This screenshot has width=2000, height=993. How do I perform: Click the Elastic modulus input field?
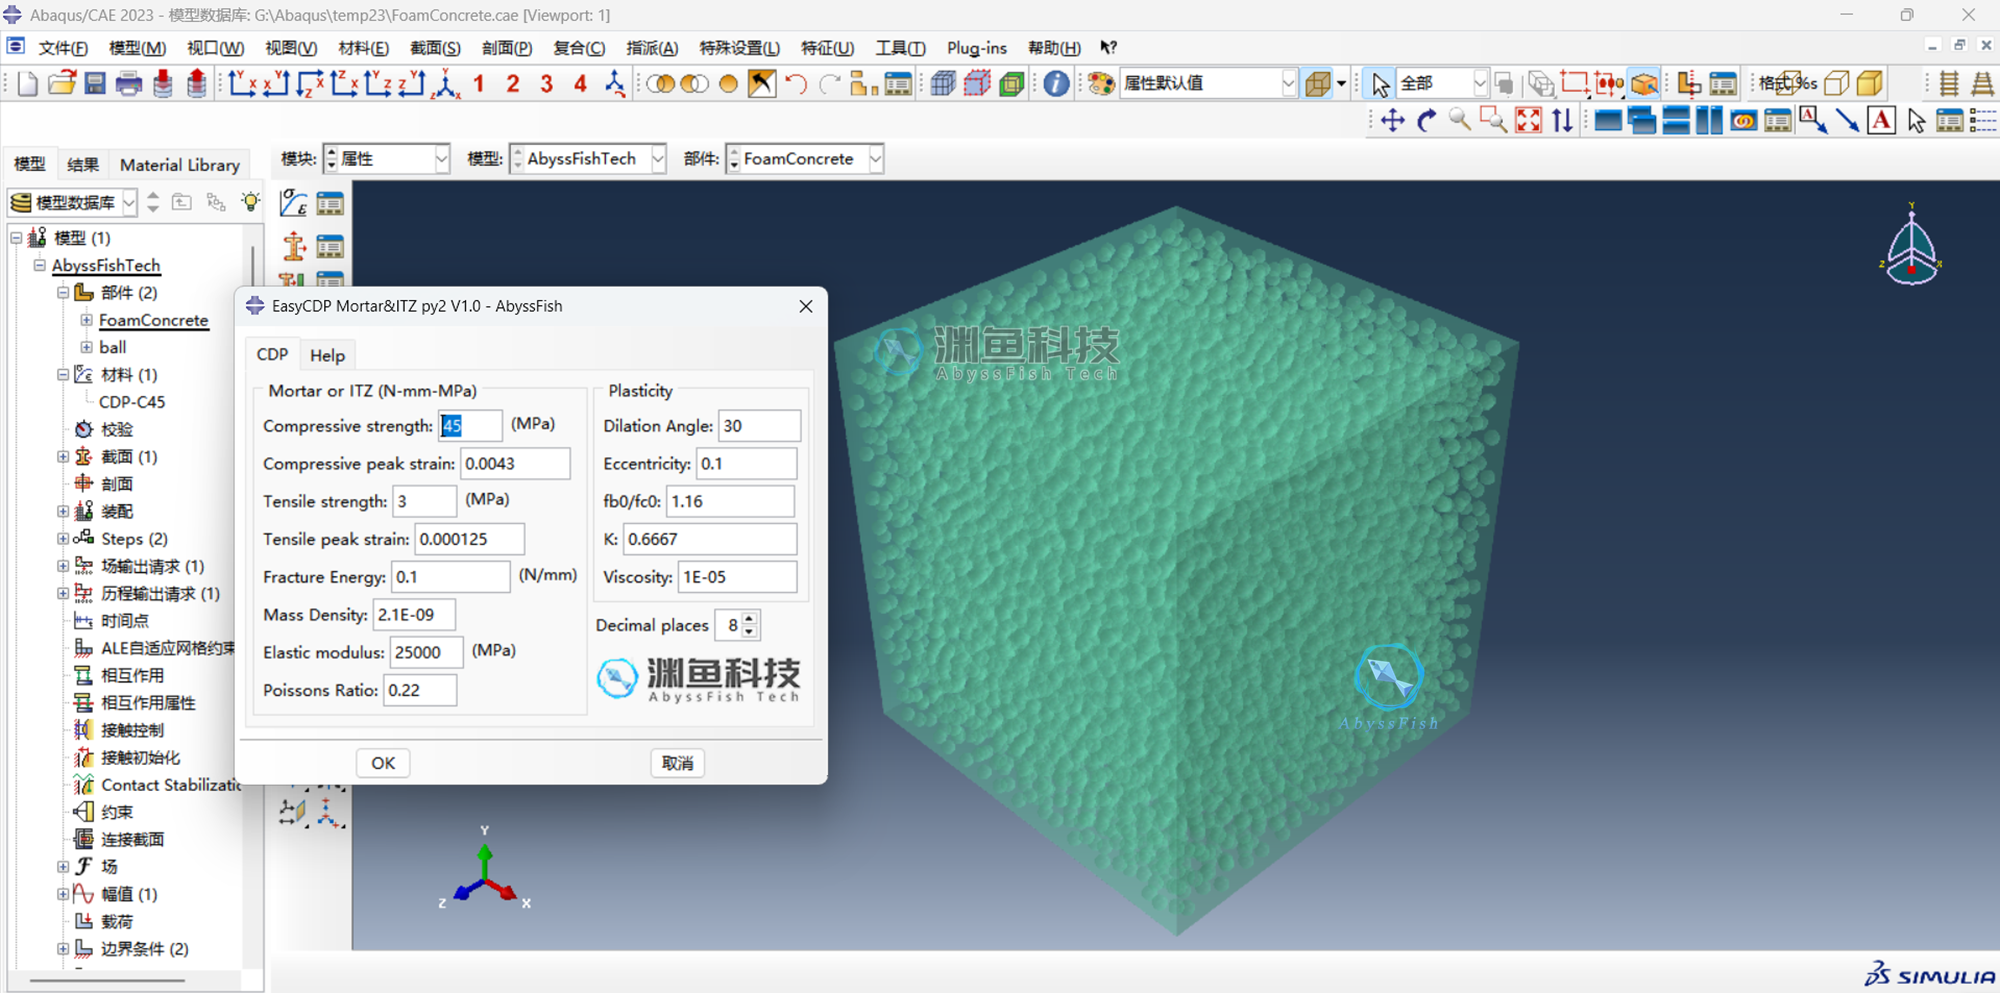[x=426, y=652]
